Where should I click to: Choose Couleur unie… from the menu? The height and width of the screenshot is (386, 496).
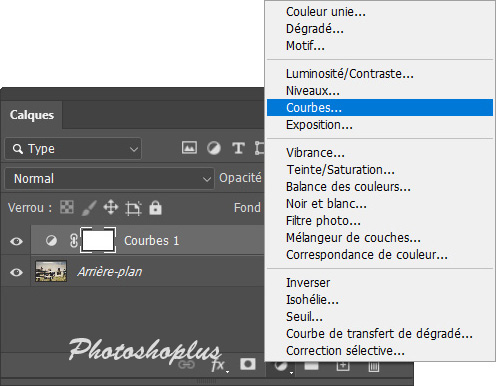click(380, 12)
